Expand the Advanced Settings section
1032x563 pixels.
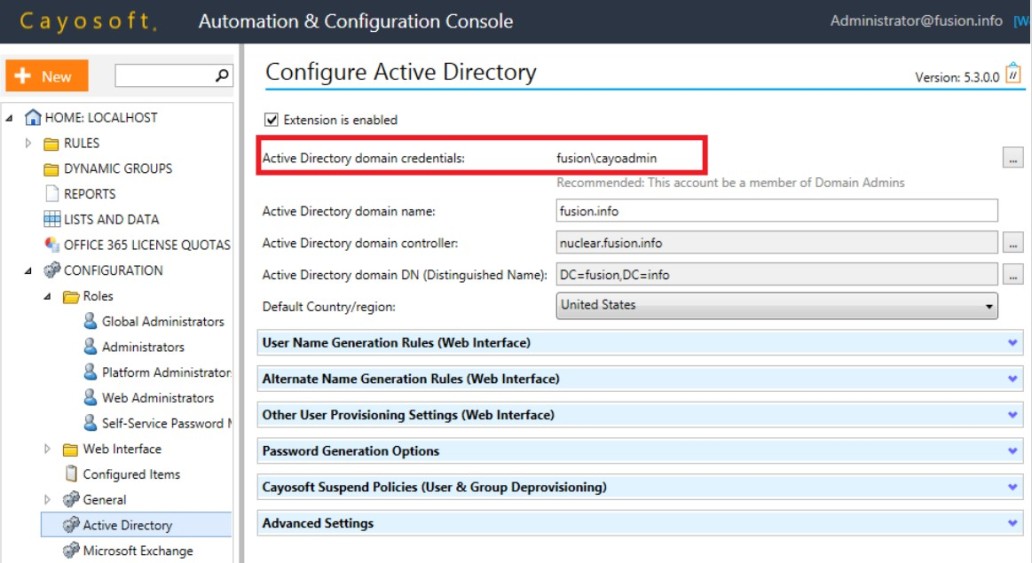pos(640,523)
